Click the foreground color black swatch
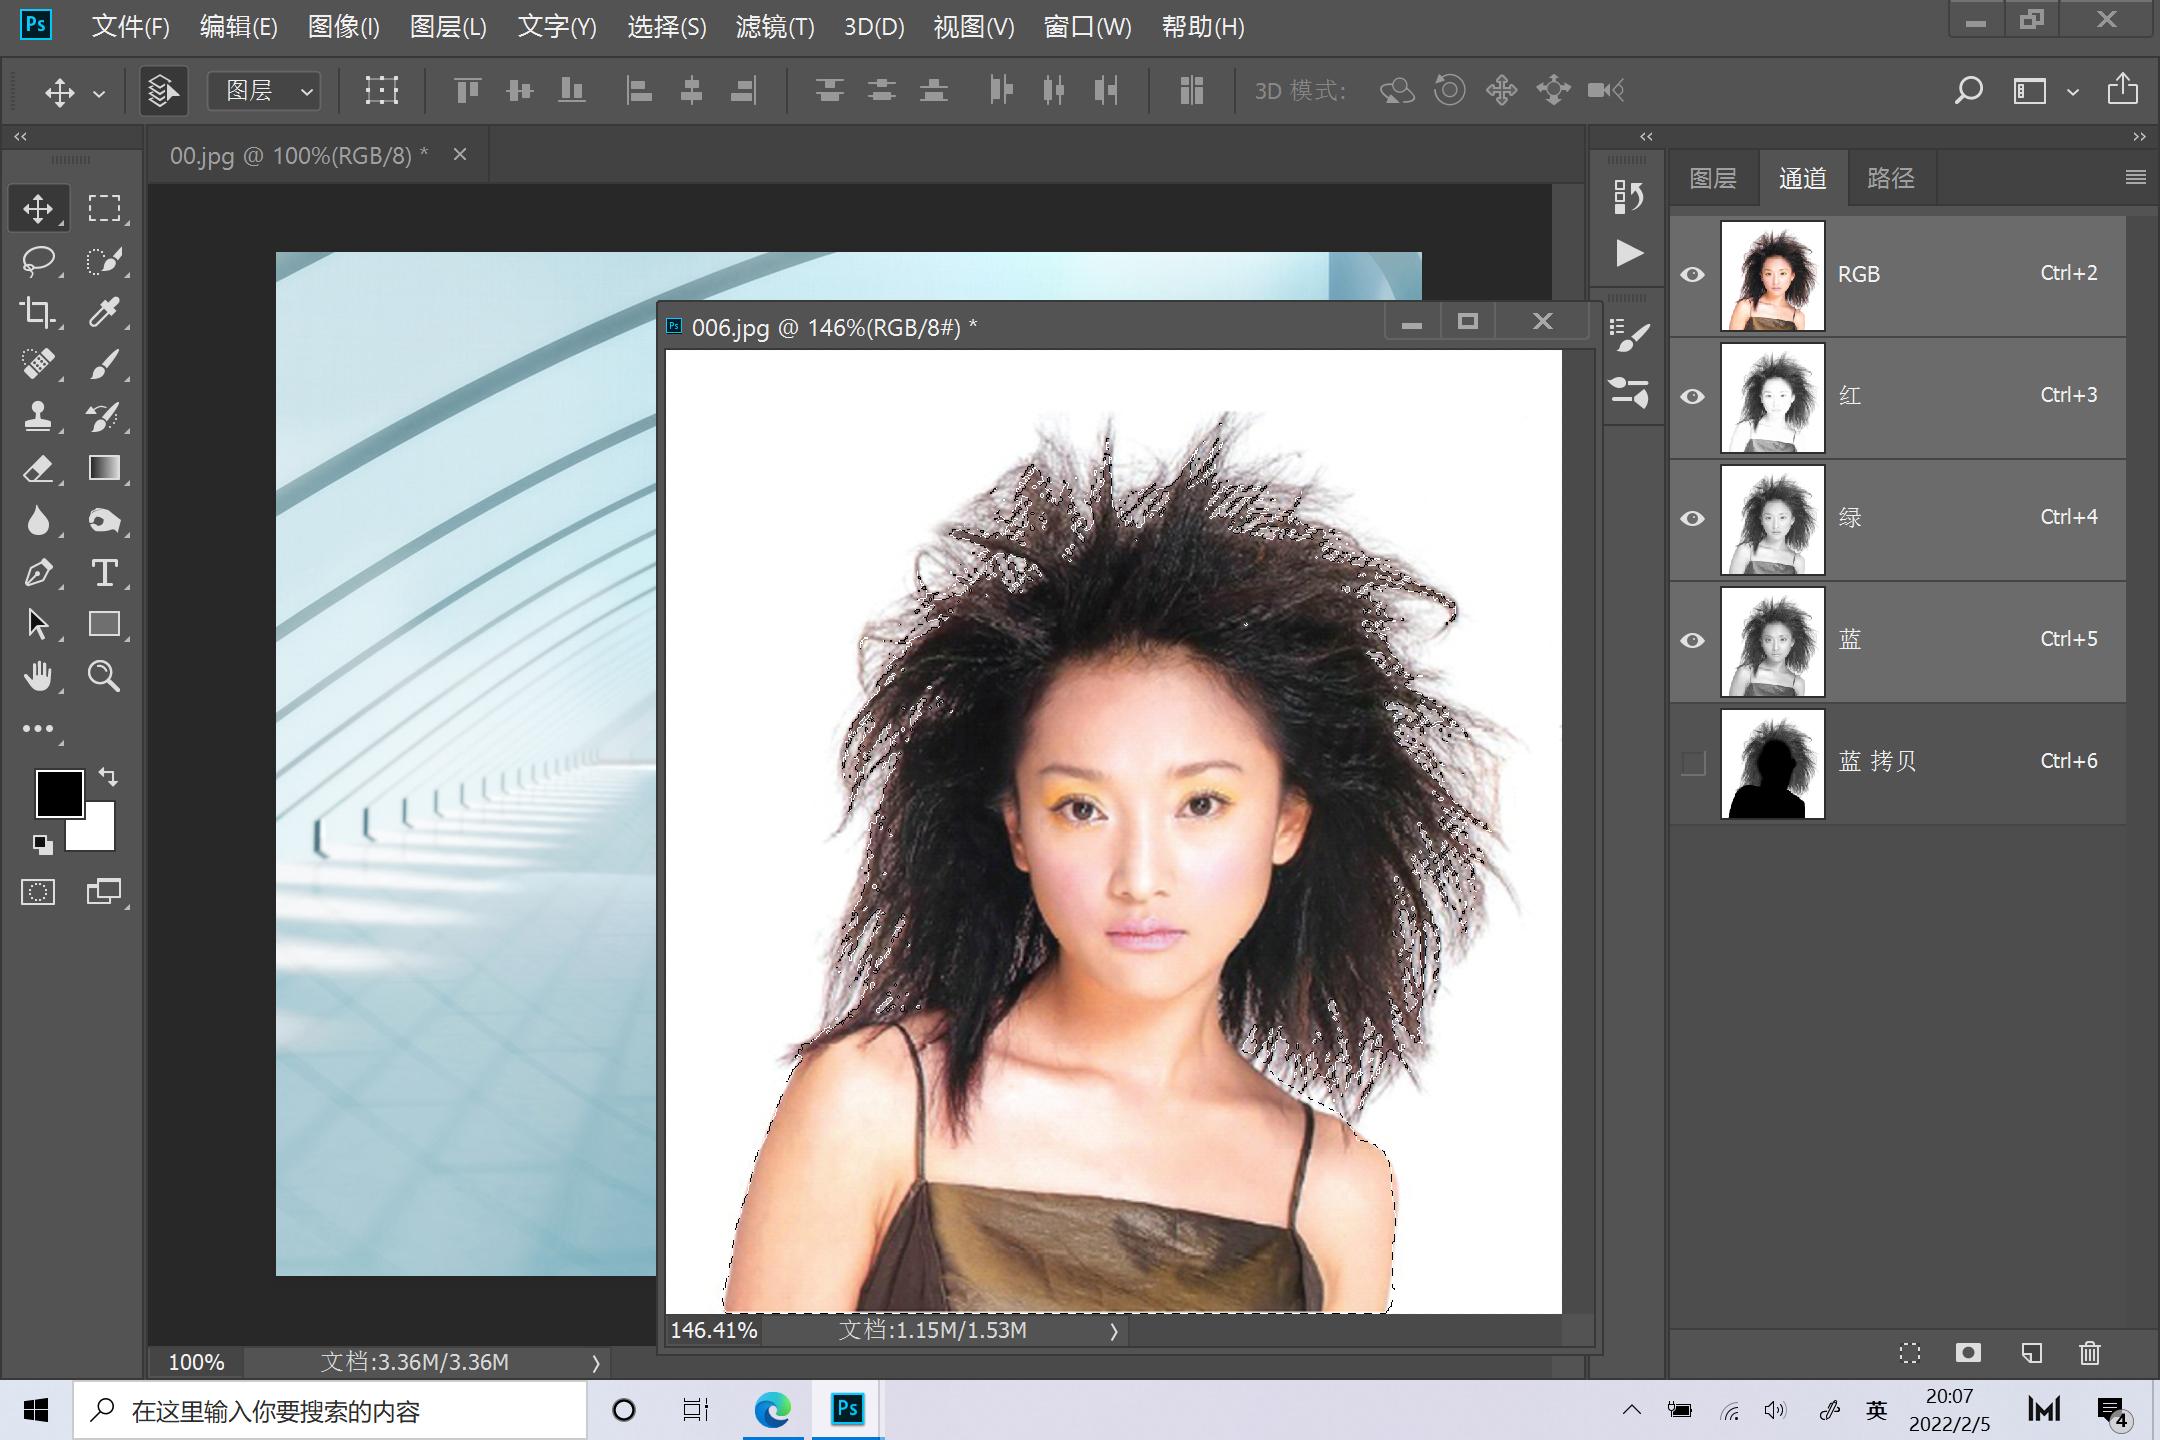Image resolution: width=2160 pixels, height=1440 pixels. pyautogui.click(x=58, y=793)
